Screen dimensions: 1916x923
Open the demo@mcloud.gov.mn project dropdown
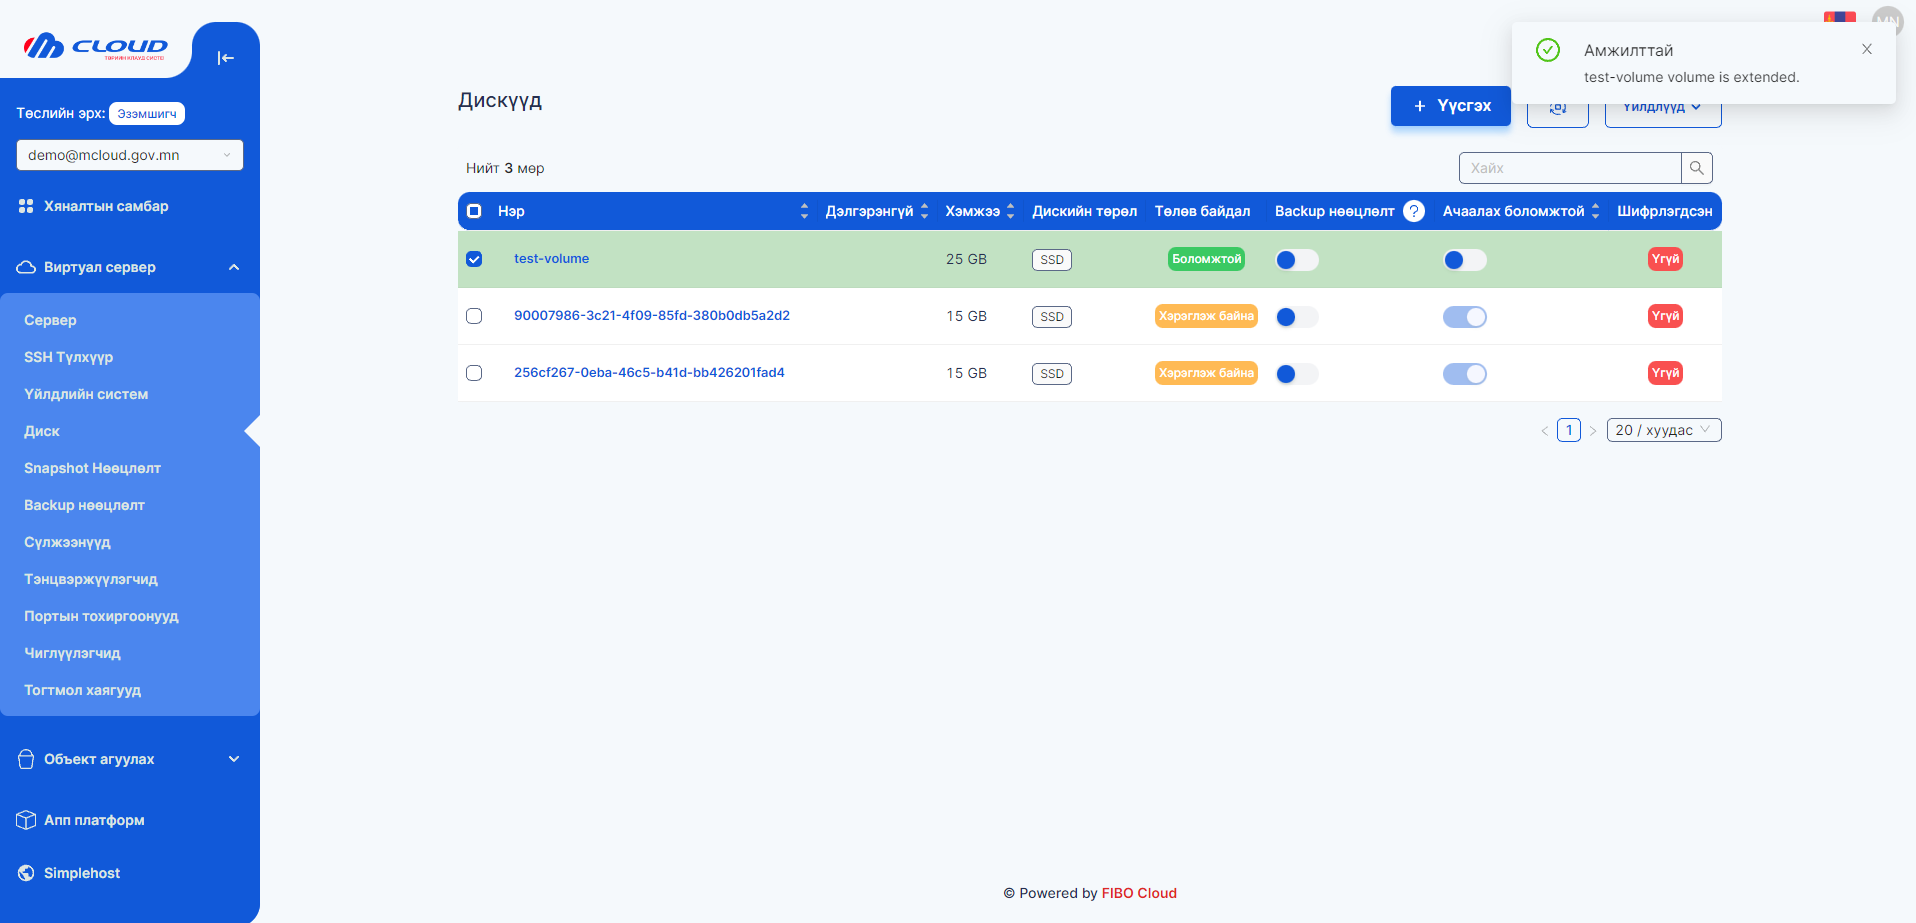pos(129,155)
